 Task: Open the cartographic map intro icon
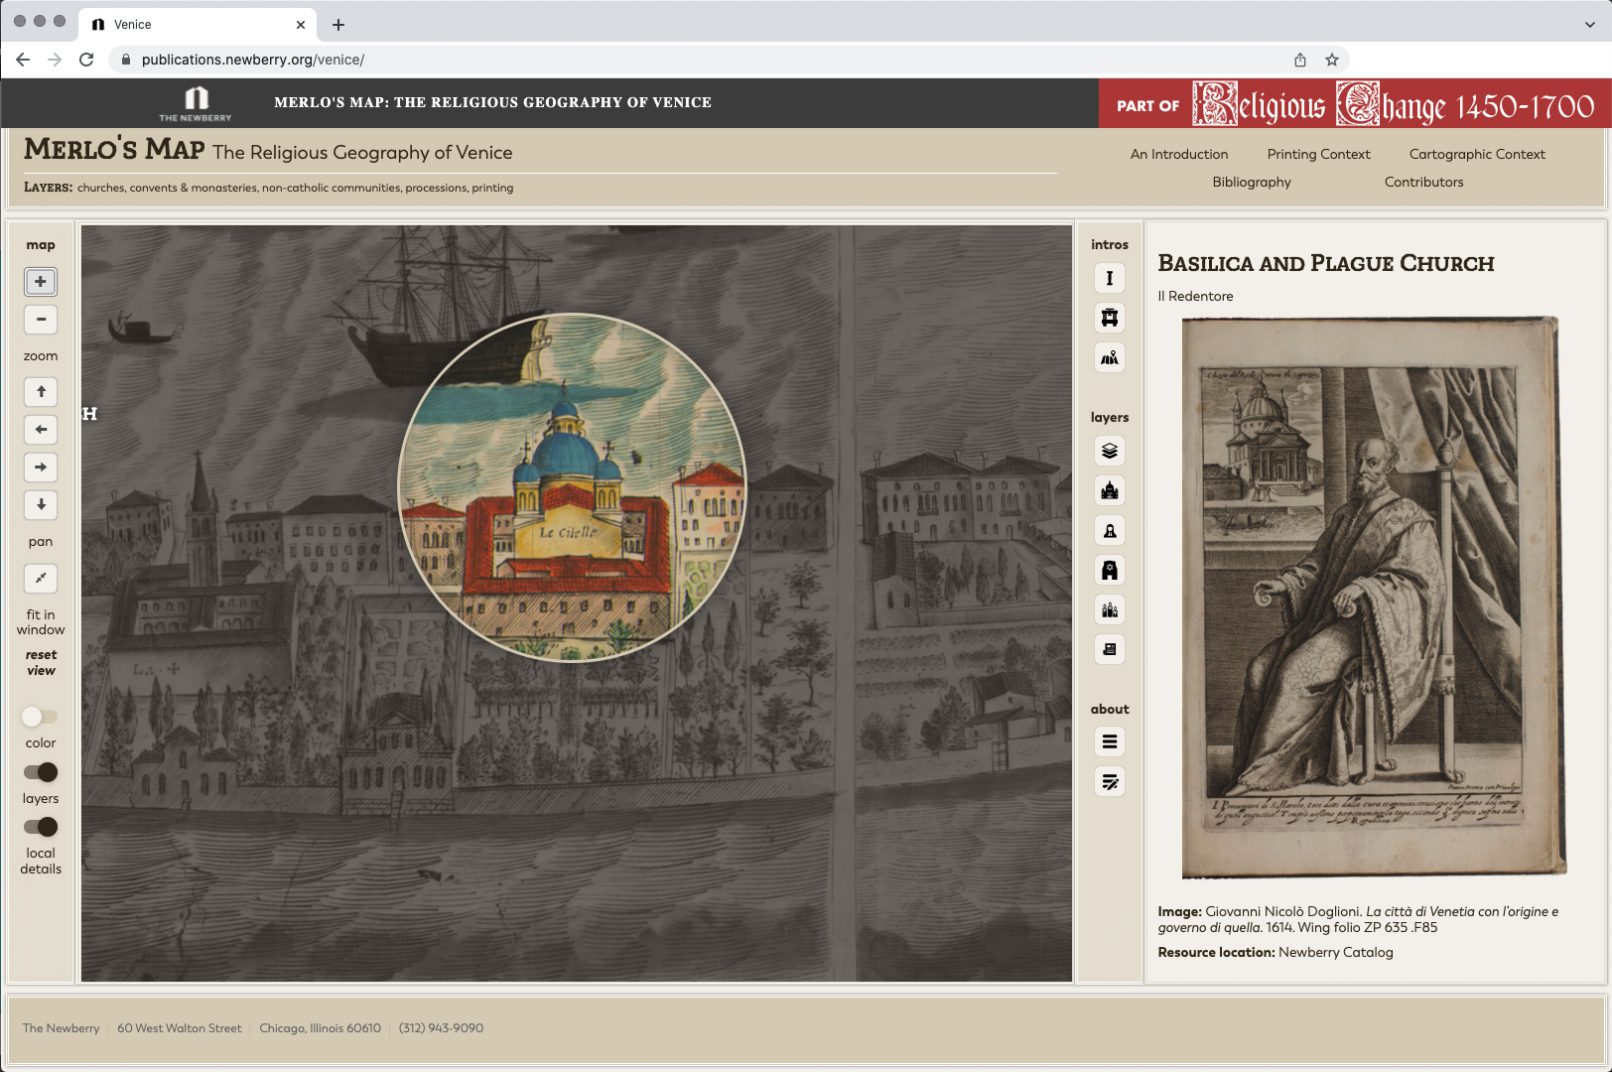[1109, 358]
